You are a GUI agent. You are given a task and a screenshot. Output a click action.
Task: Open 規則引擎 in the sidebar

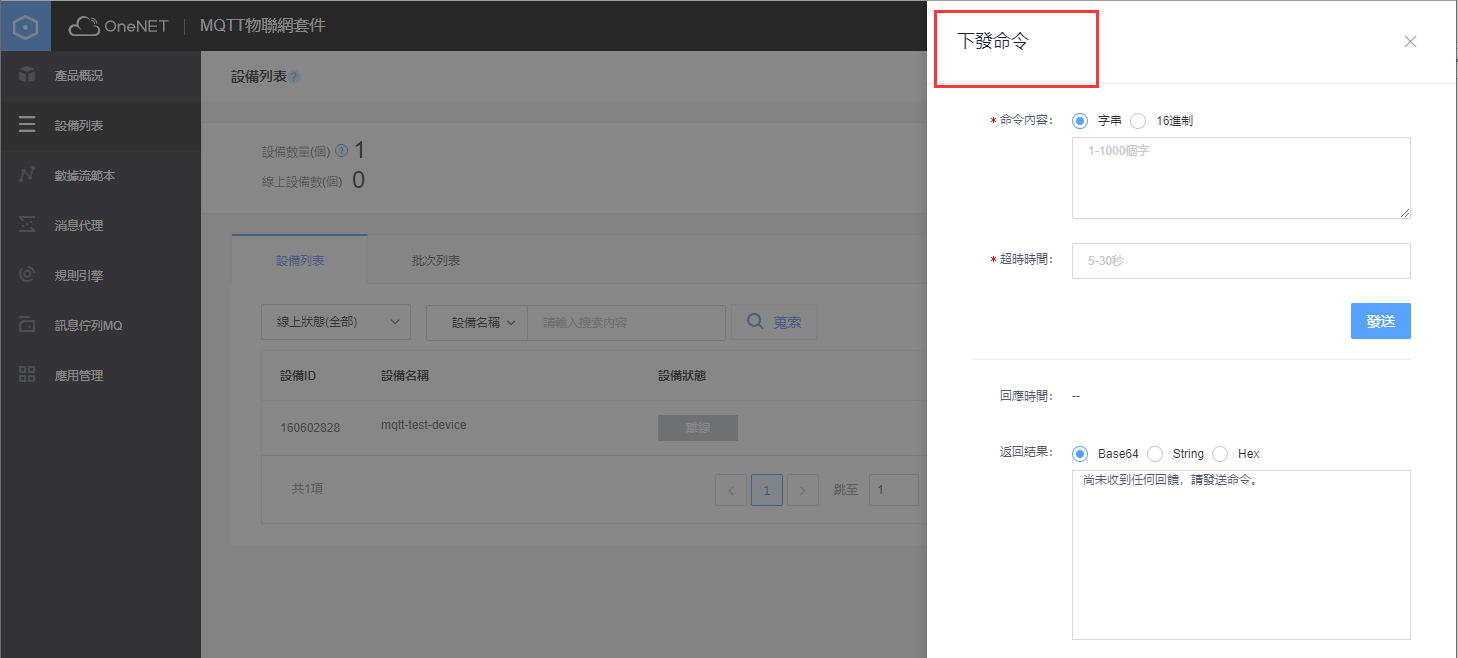100,275
